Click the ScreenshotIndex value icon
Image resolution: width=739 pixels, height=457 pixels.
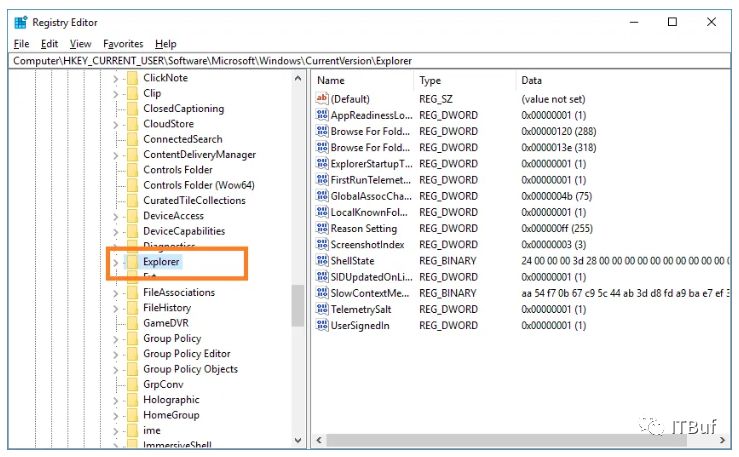pos(322,245)
